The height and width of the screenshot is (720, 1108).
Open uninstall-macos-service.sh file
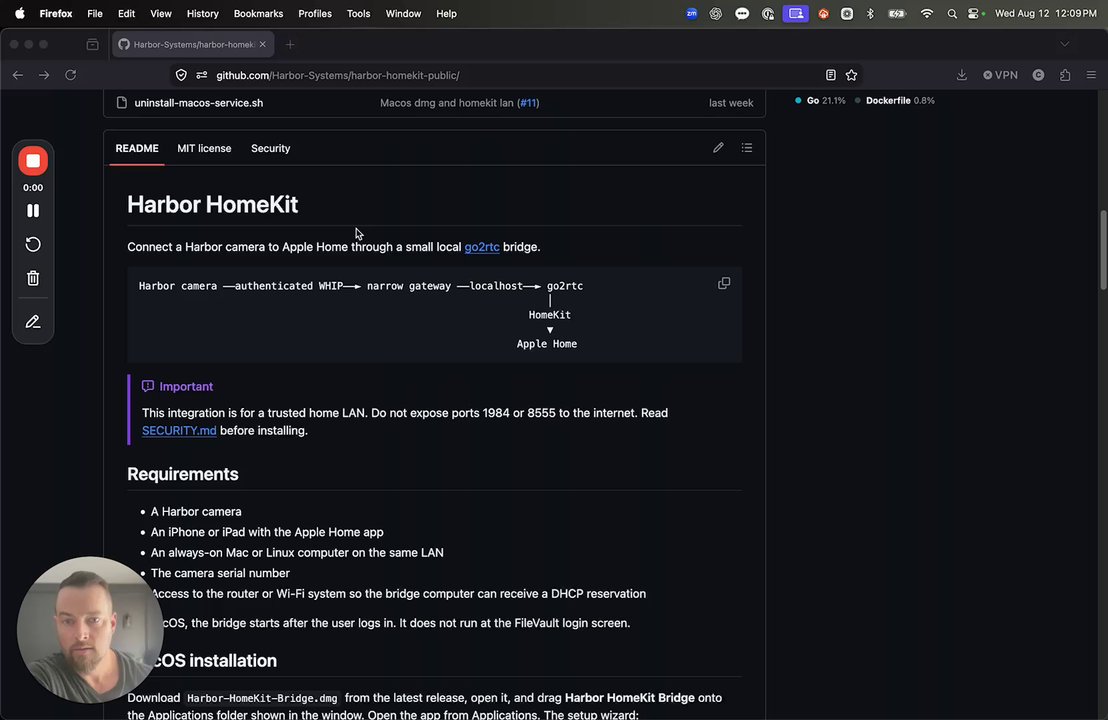coord(199,103)
